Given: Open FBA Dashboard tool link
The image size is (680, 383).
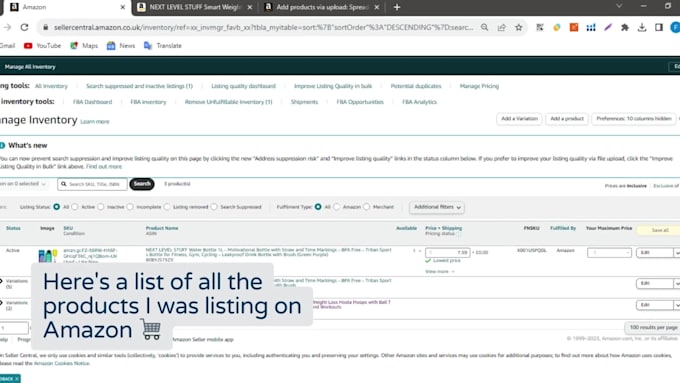Looking at the screenshot, I should coord(92,102).
